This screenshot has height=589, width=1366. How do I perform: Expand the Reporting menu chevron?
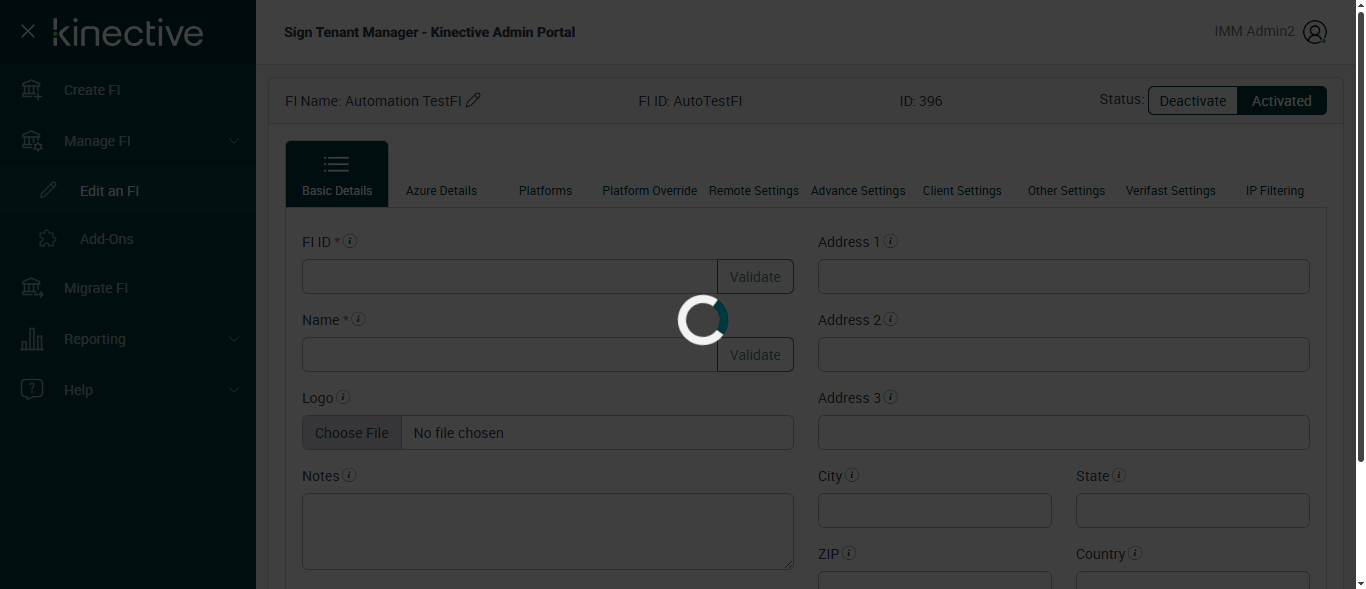234,339
